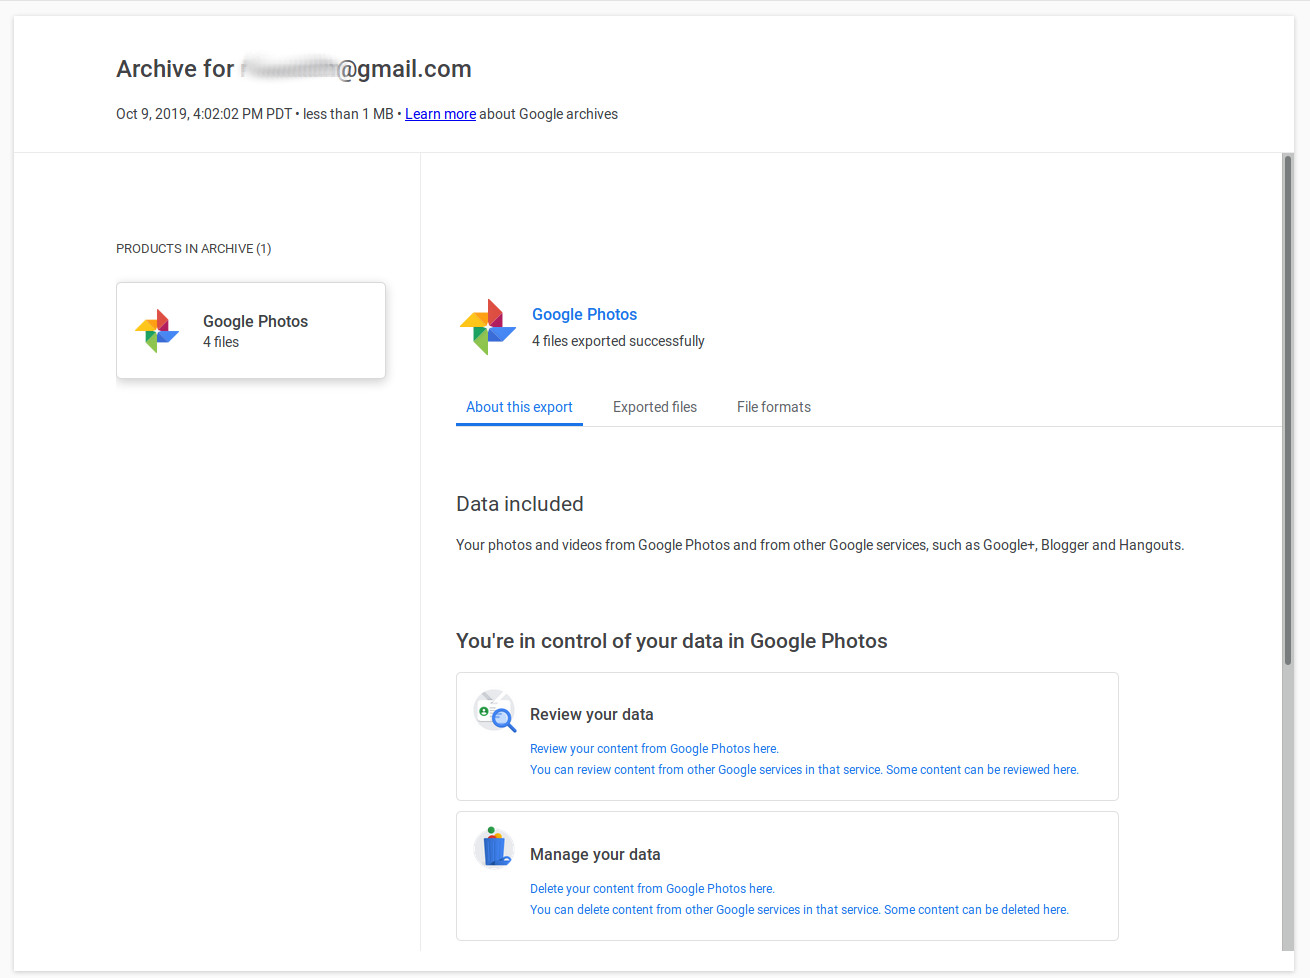Click the Products in Archive (1) label
The height and width of the screenshot is (978, 1310).
coord(194,248)
